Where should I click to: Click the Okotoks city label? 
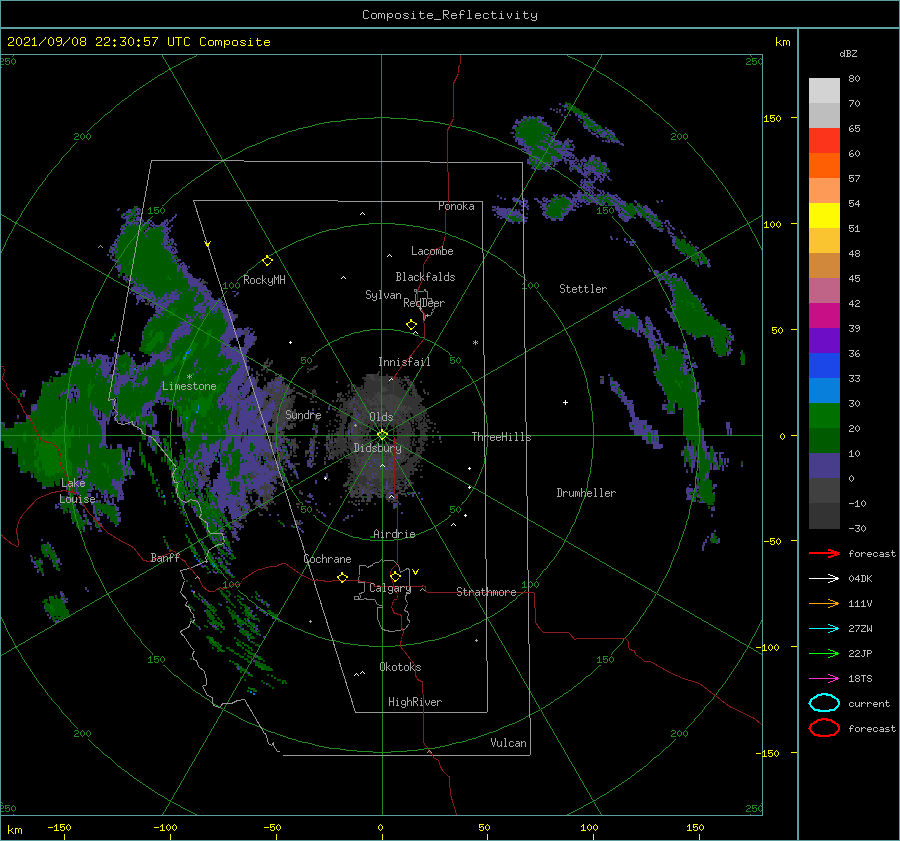tap(400, 667)
